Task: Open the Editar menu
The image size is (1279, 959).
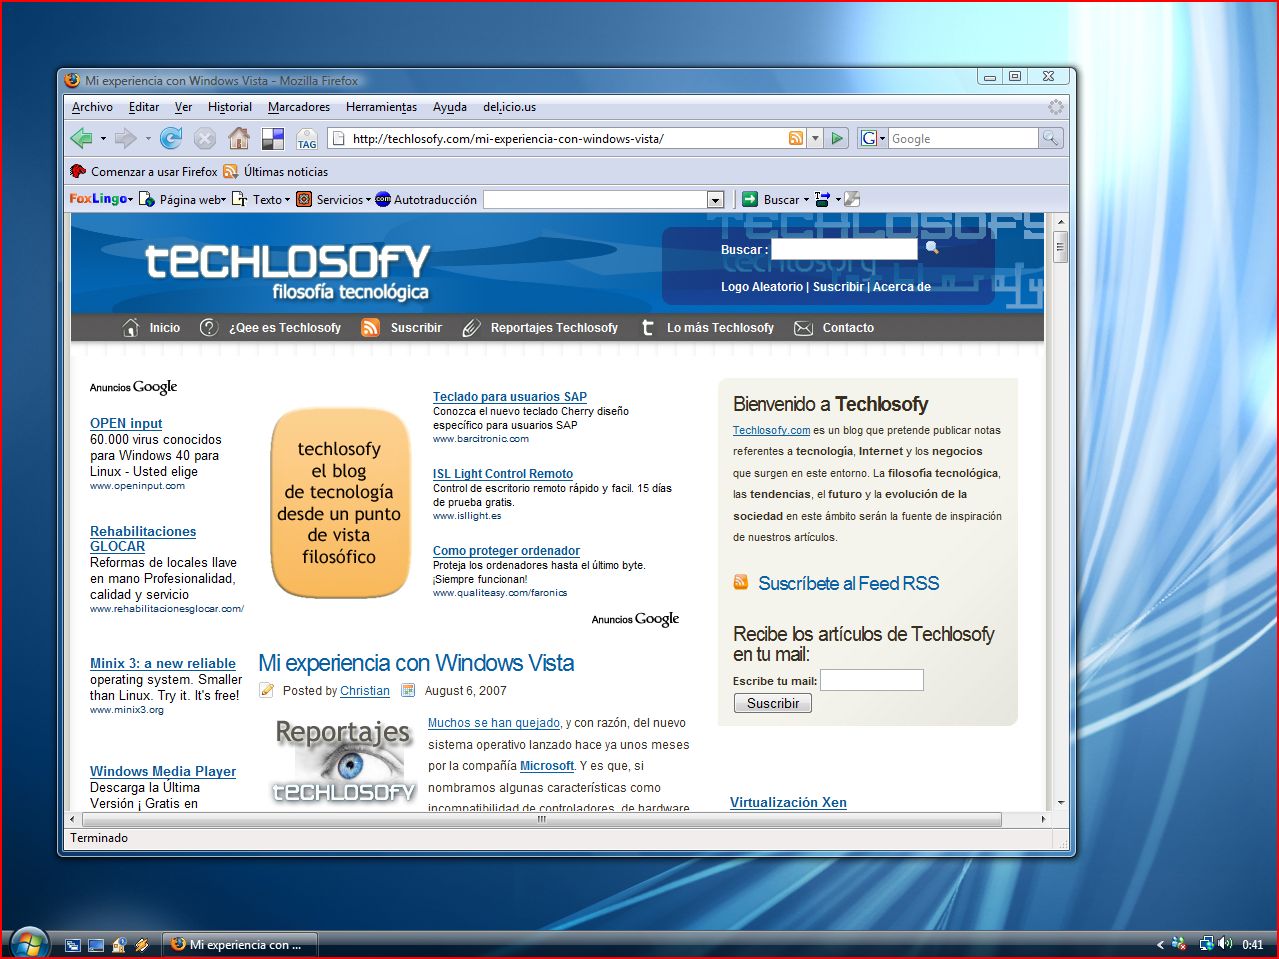Action: tap(144, 107)
